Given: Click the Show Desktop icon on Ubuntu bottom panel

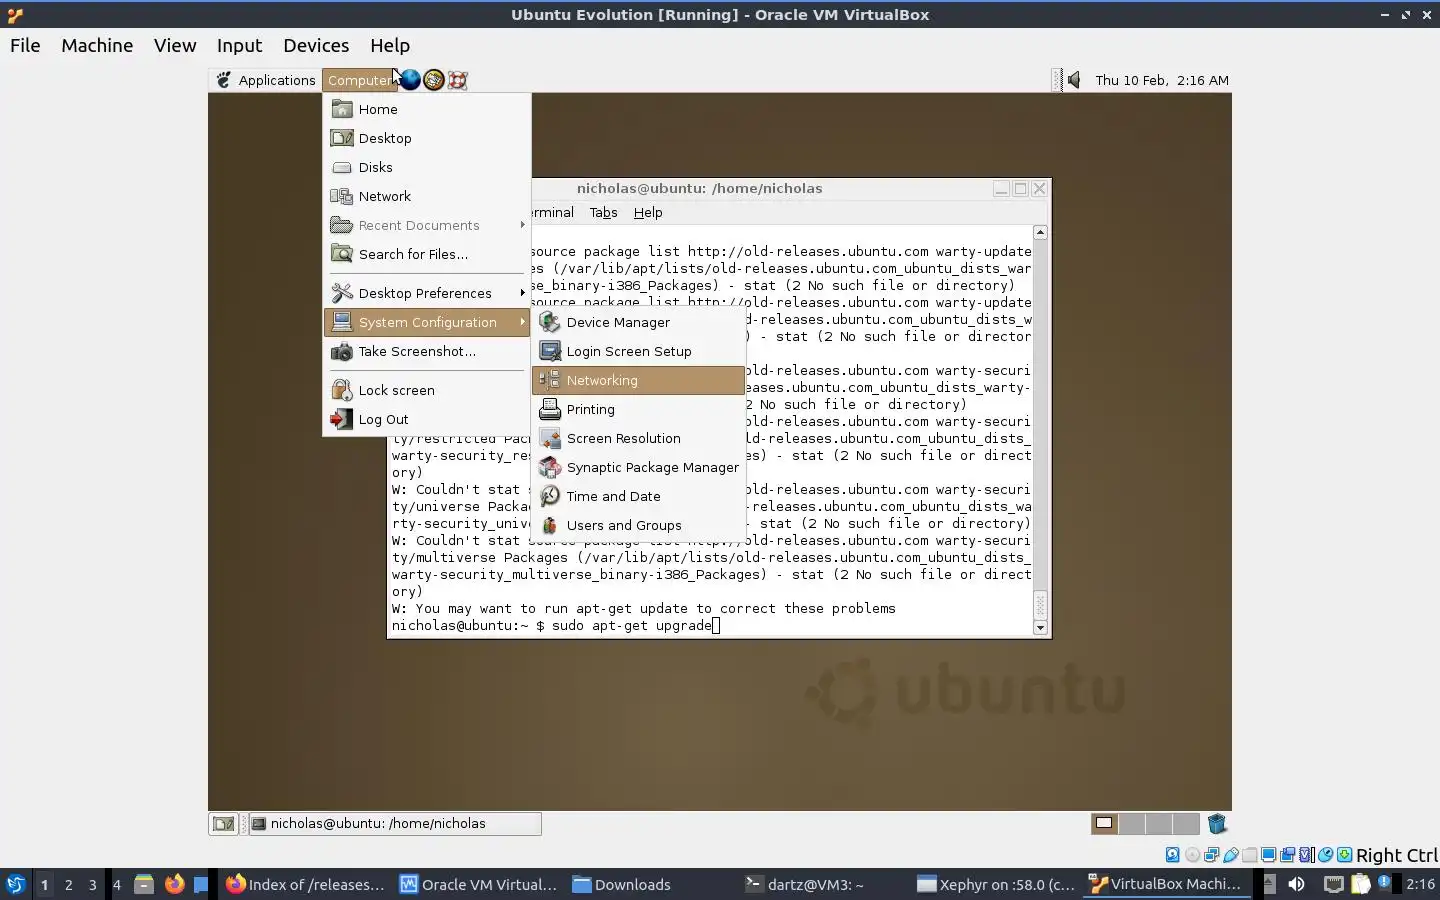Looking at the screenshot, I should pos(223,824).
